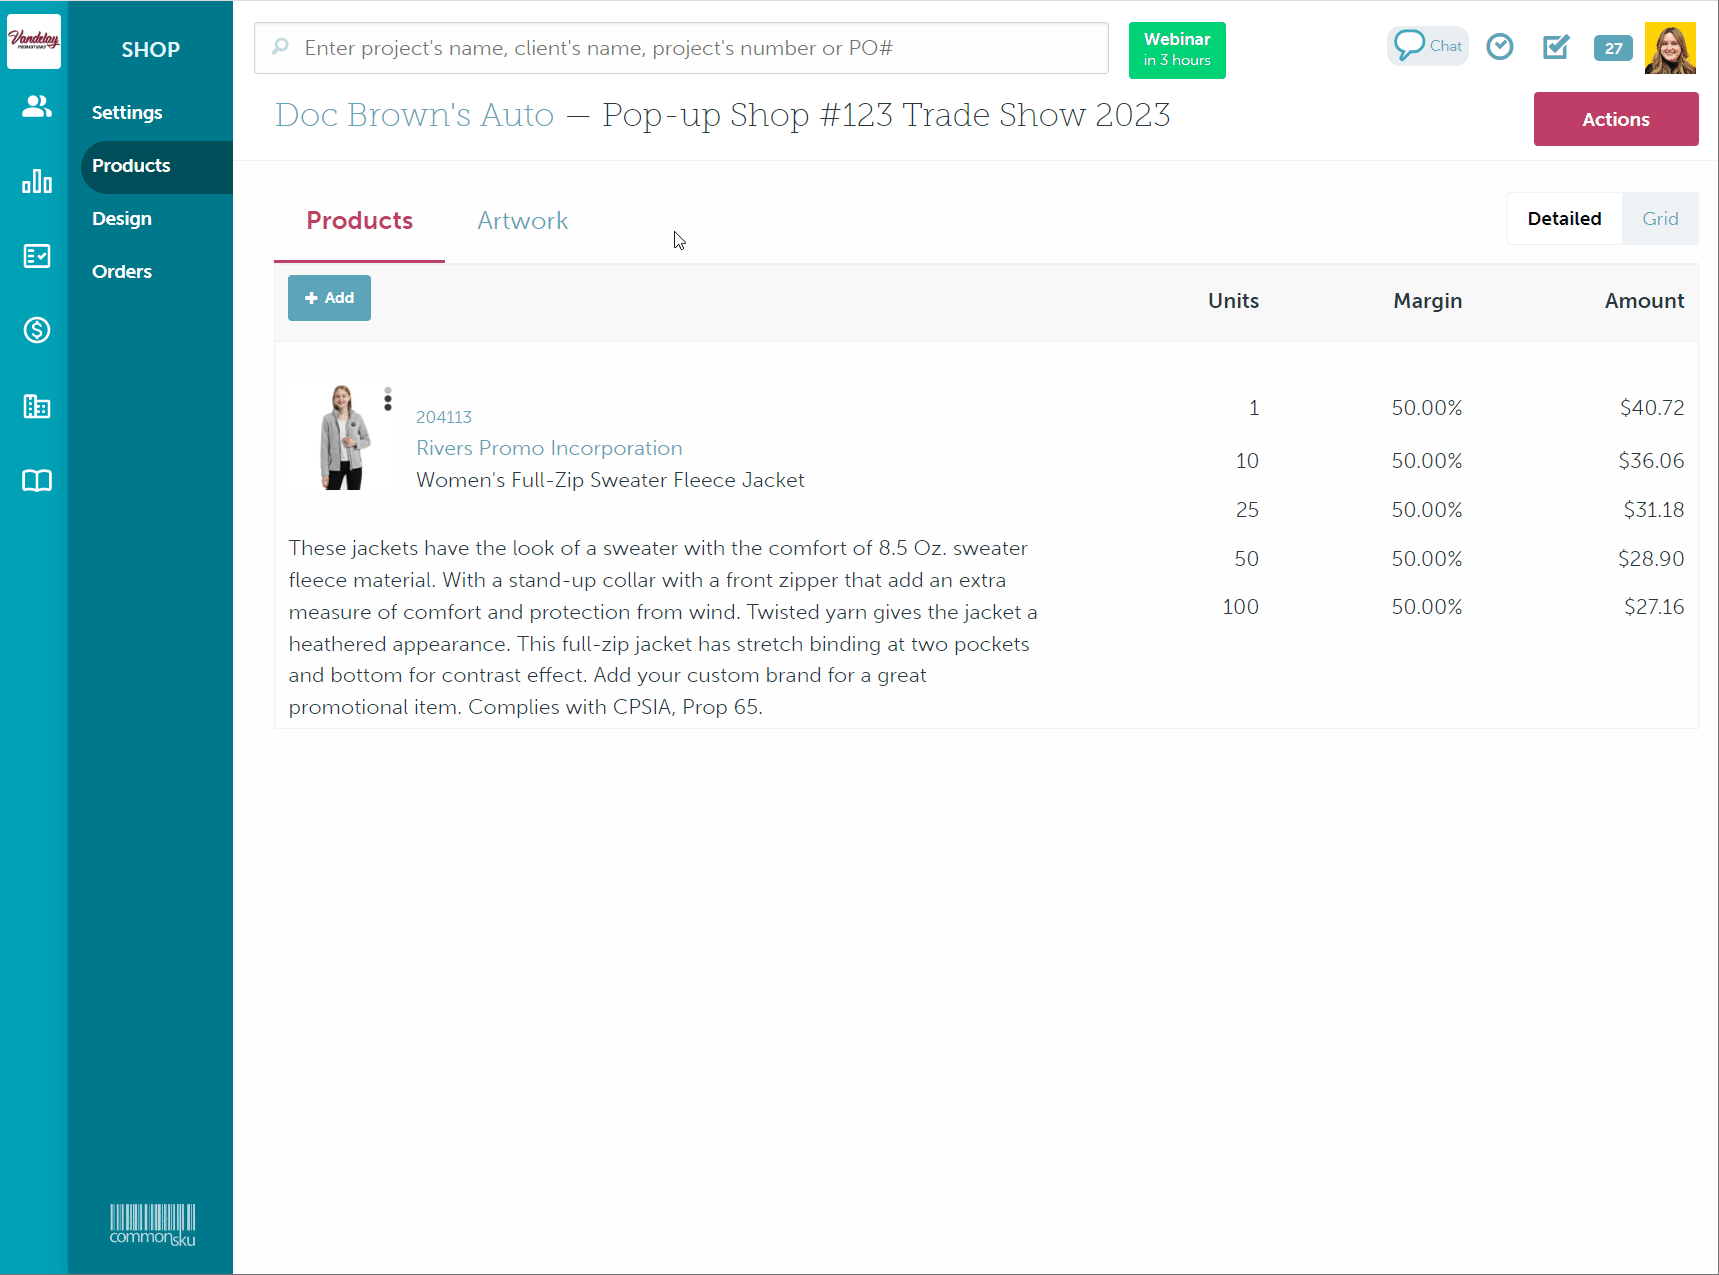This screenshot has height=1275, width=1719.
Task: Click the clock checkmark reminders icon
Action: tap(1499, 47)
